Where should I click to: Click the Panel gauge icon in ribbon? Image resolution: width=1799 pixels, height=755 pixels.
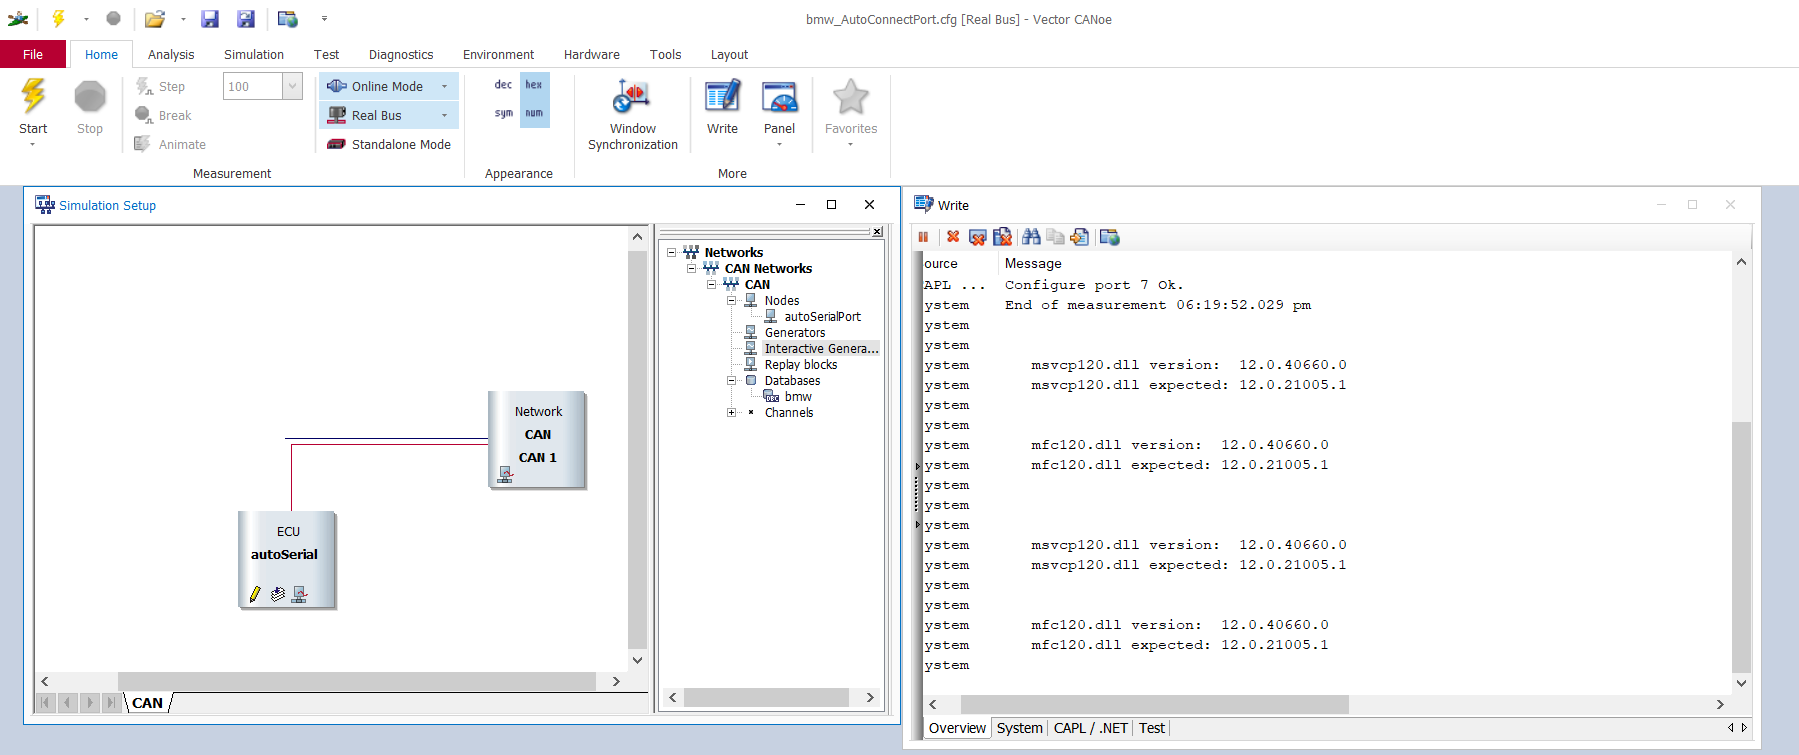779,97
